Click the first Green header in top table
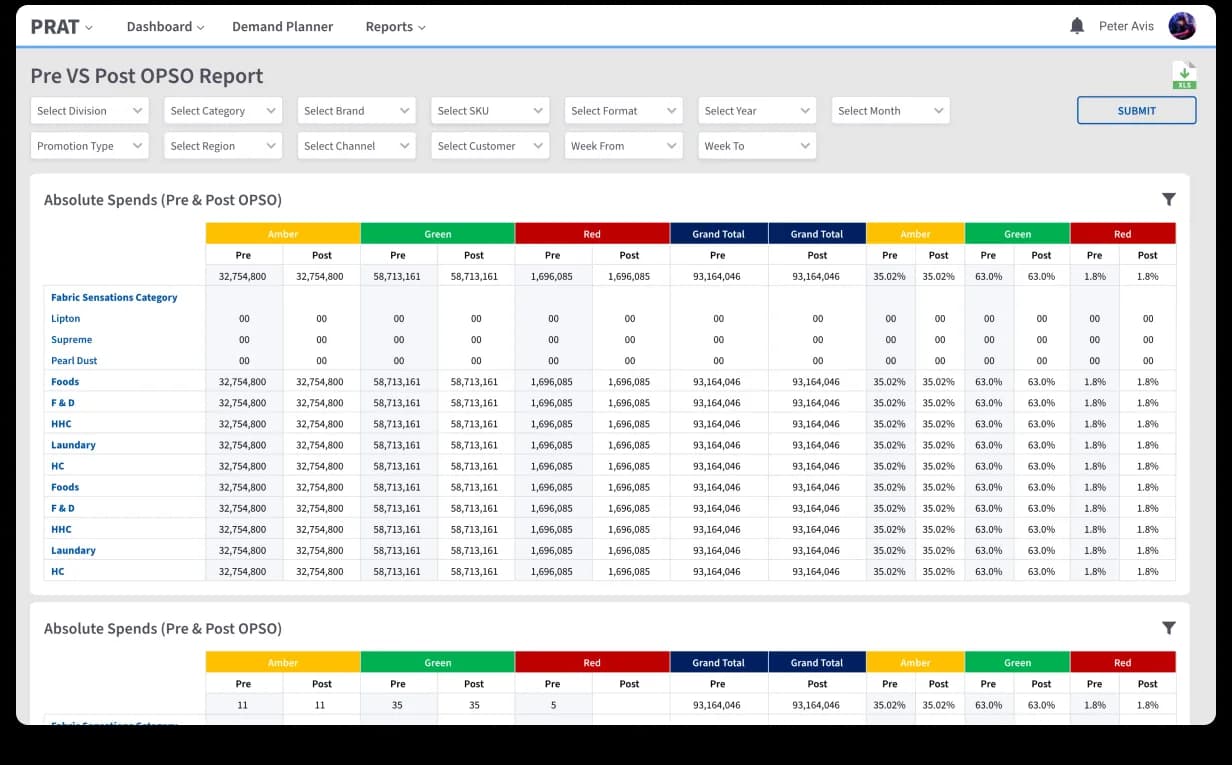Image resolution: width=1232 pixels, height=765 pixels. coord(438,234)
